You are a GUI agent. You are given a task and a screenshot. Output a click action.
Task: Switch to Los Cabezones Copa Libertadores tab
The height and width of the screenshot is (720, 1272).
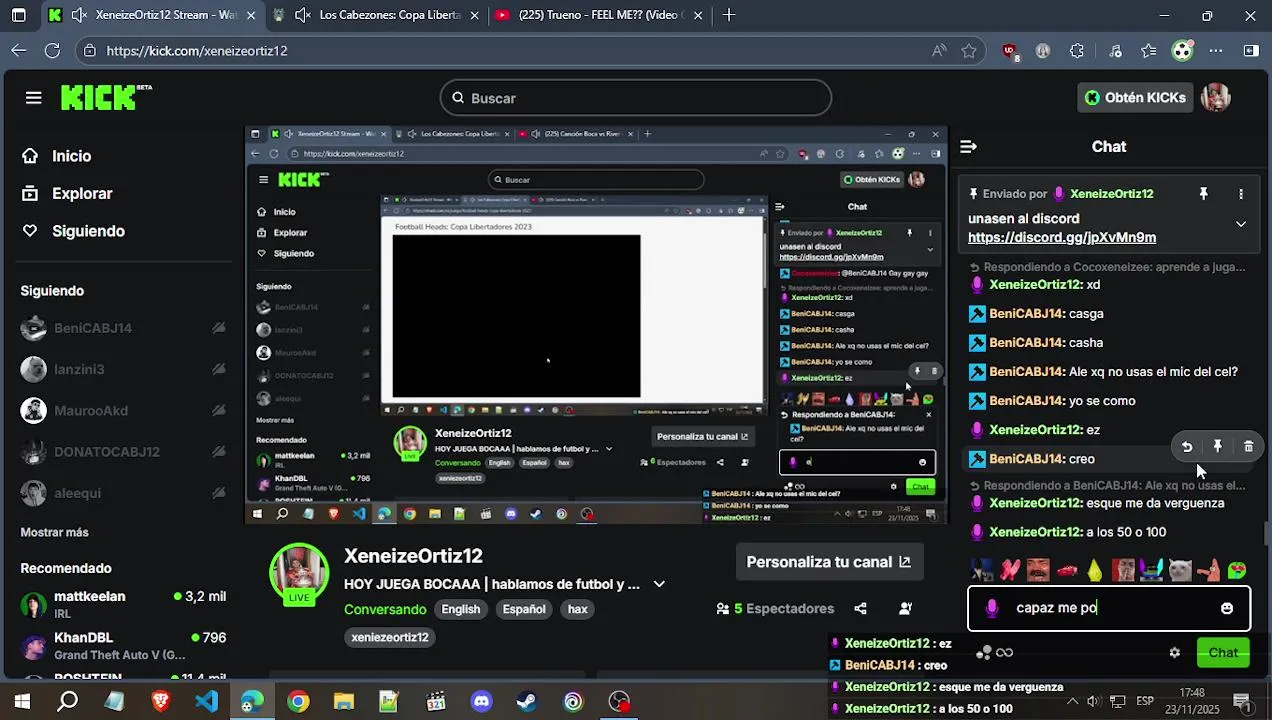click(x=376, y=15)
